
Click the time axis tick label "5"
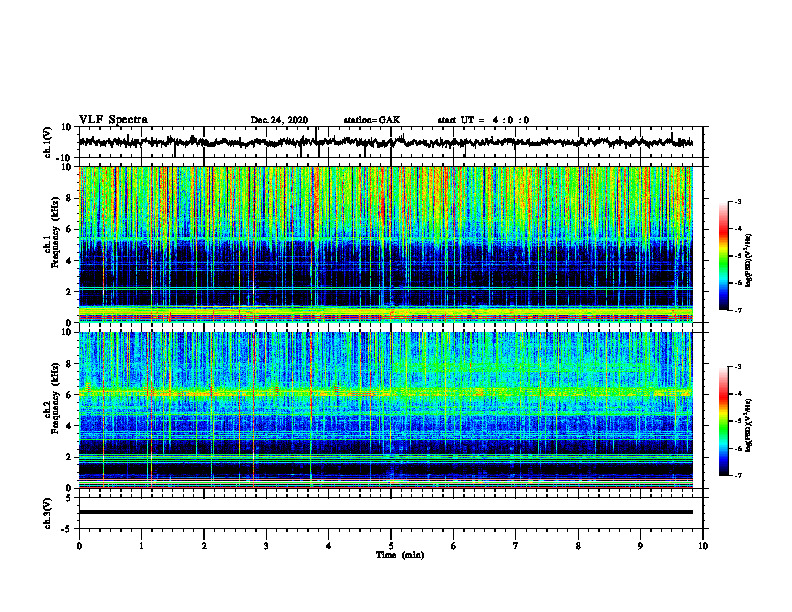pos(391,546)
